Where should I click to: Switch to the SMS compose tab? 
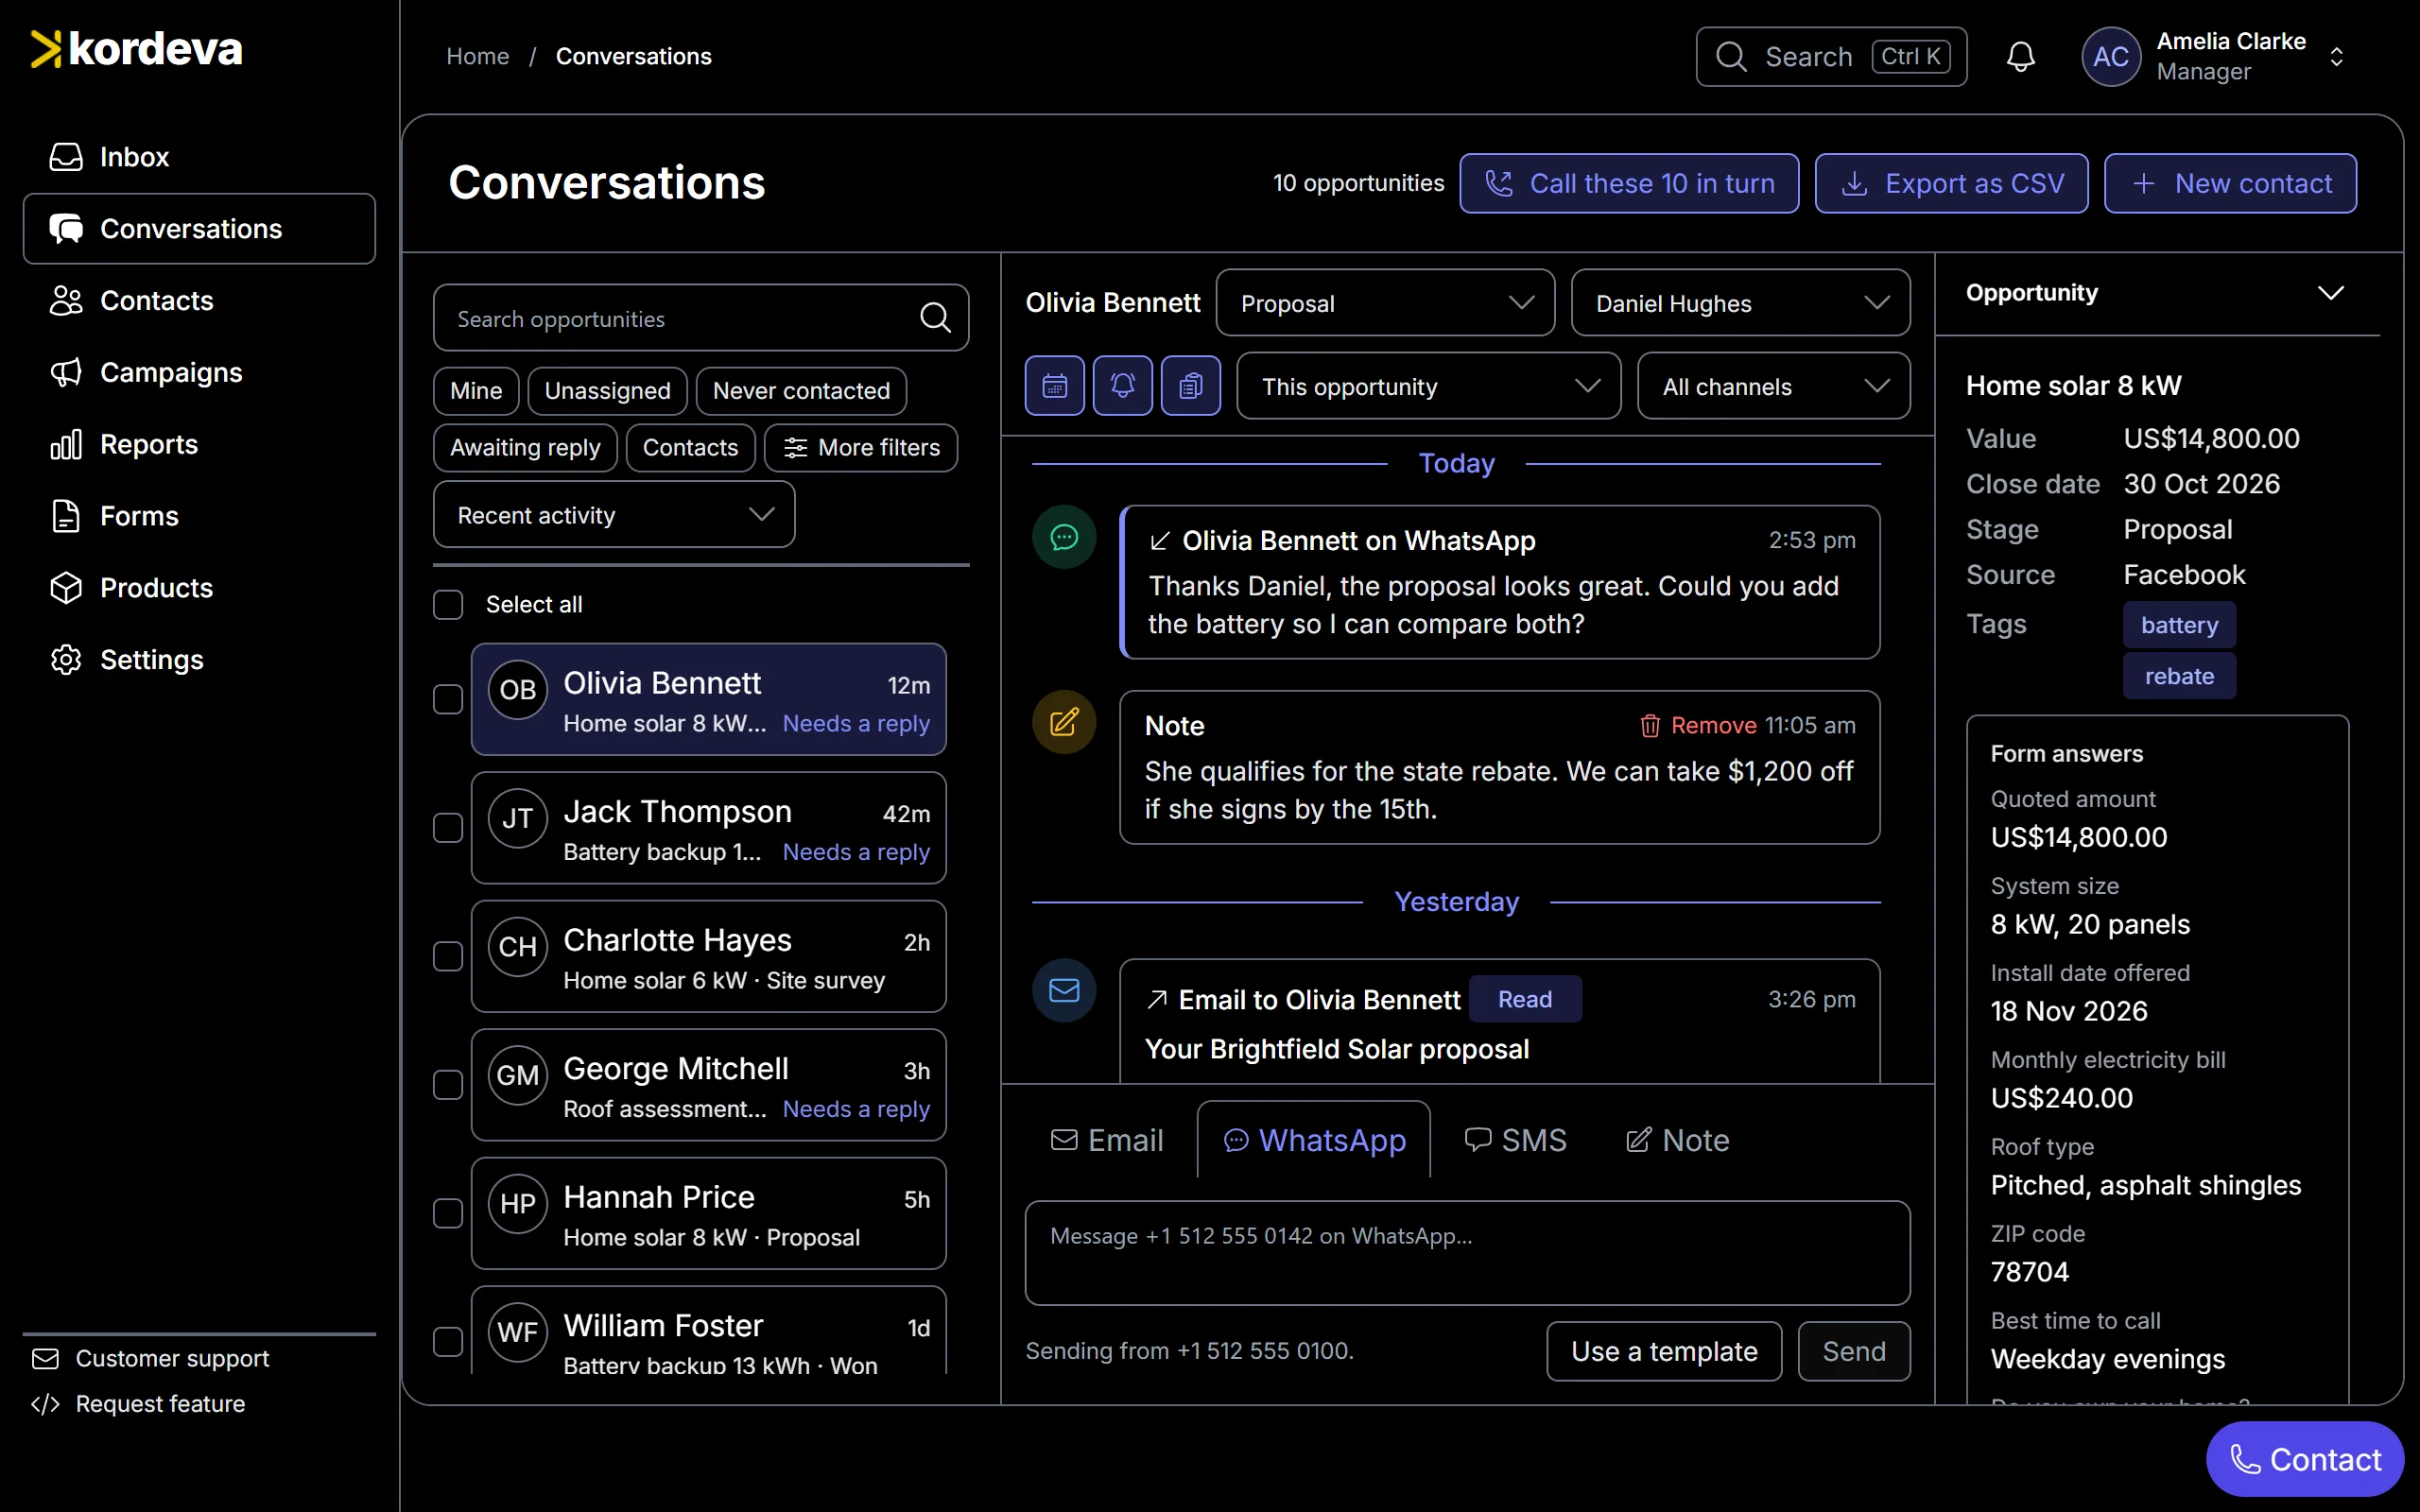pyautogui.click(x=1514, y=1140)
